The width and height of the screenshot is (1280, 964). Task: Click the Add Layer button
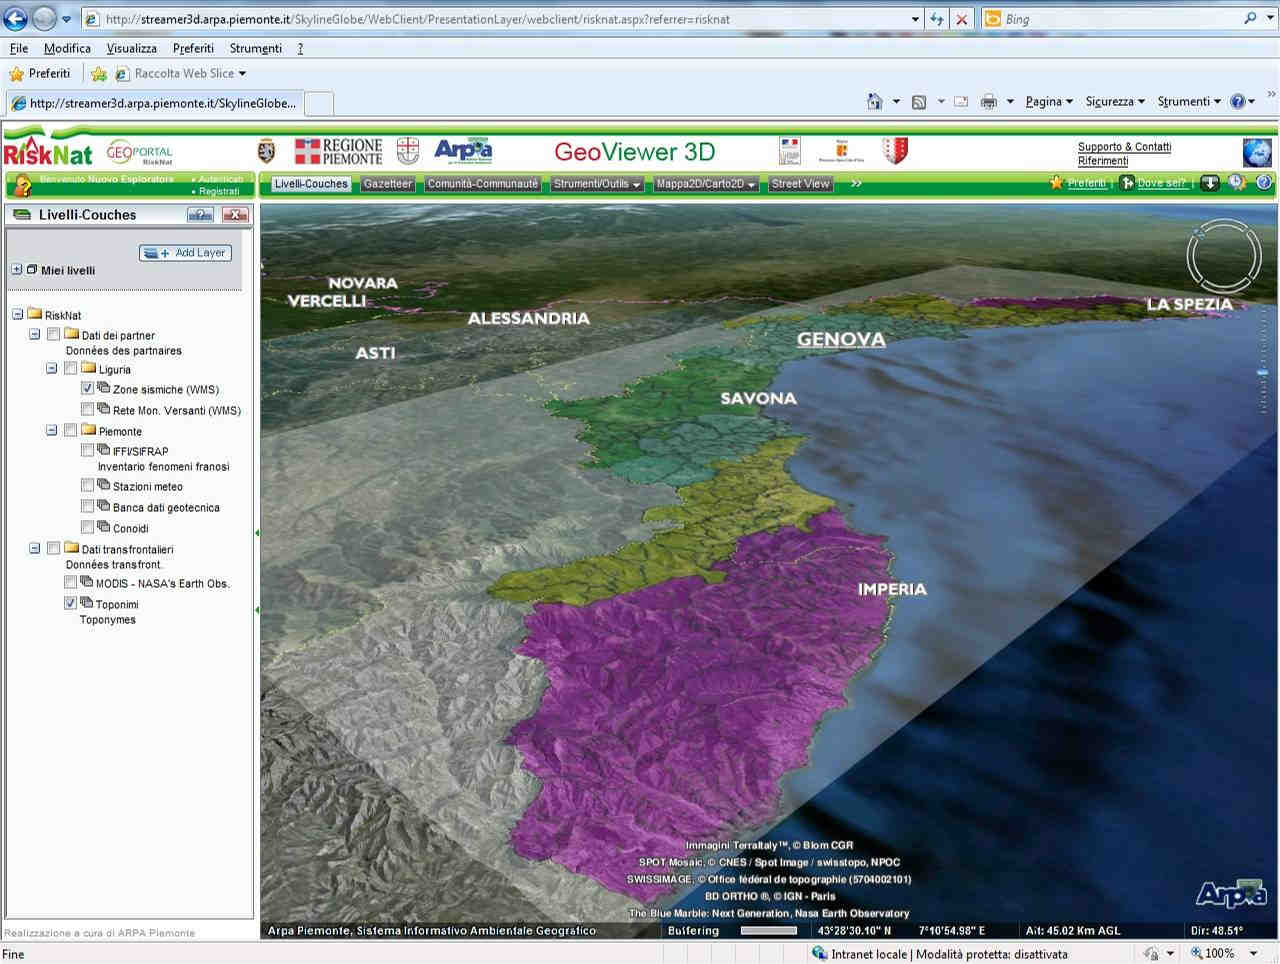click(x=186, y=253)
